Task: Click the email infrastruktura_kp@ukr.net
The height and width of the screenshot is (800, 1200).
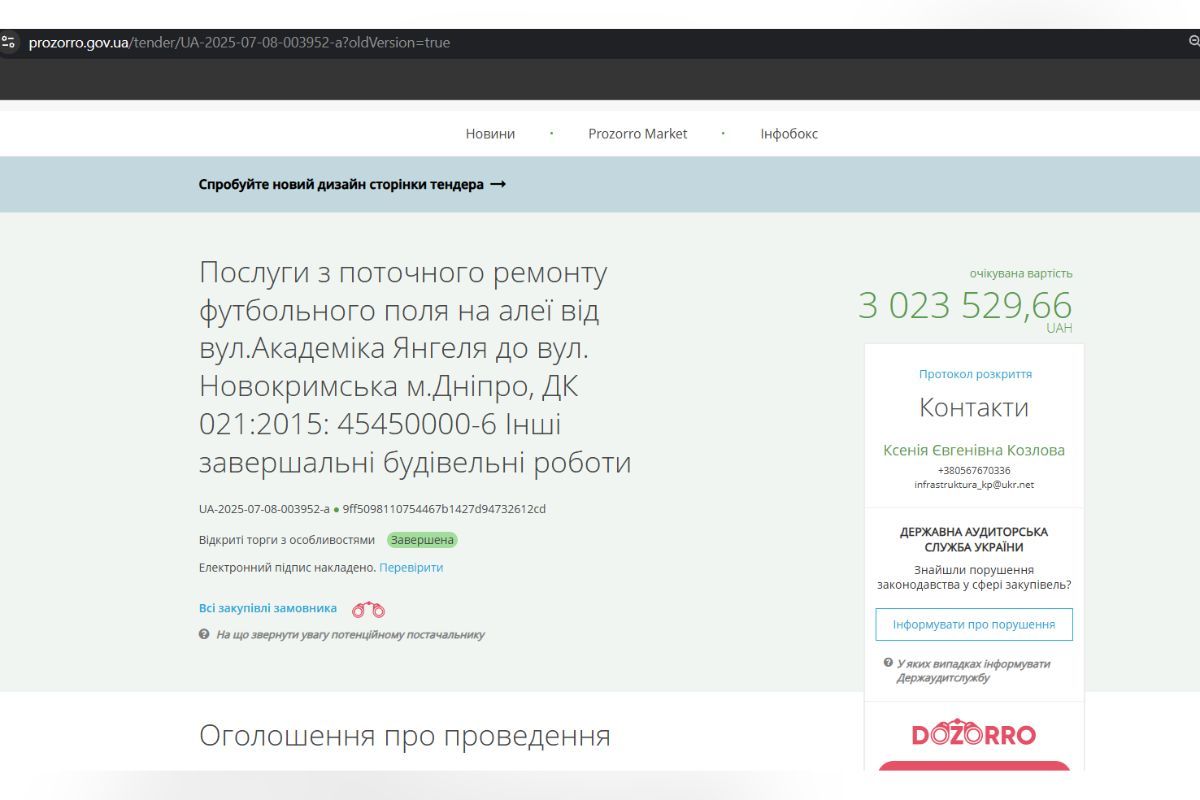Action: tap(974, 484)
